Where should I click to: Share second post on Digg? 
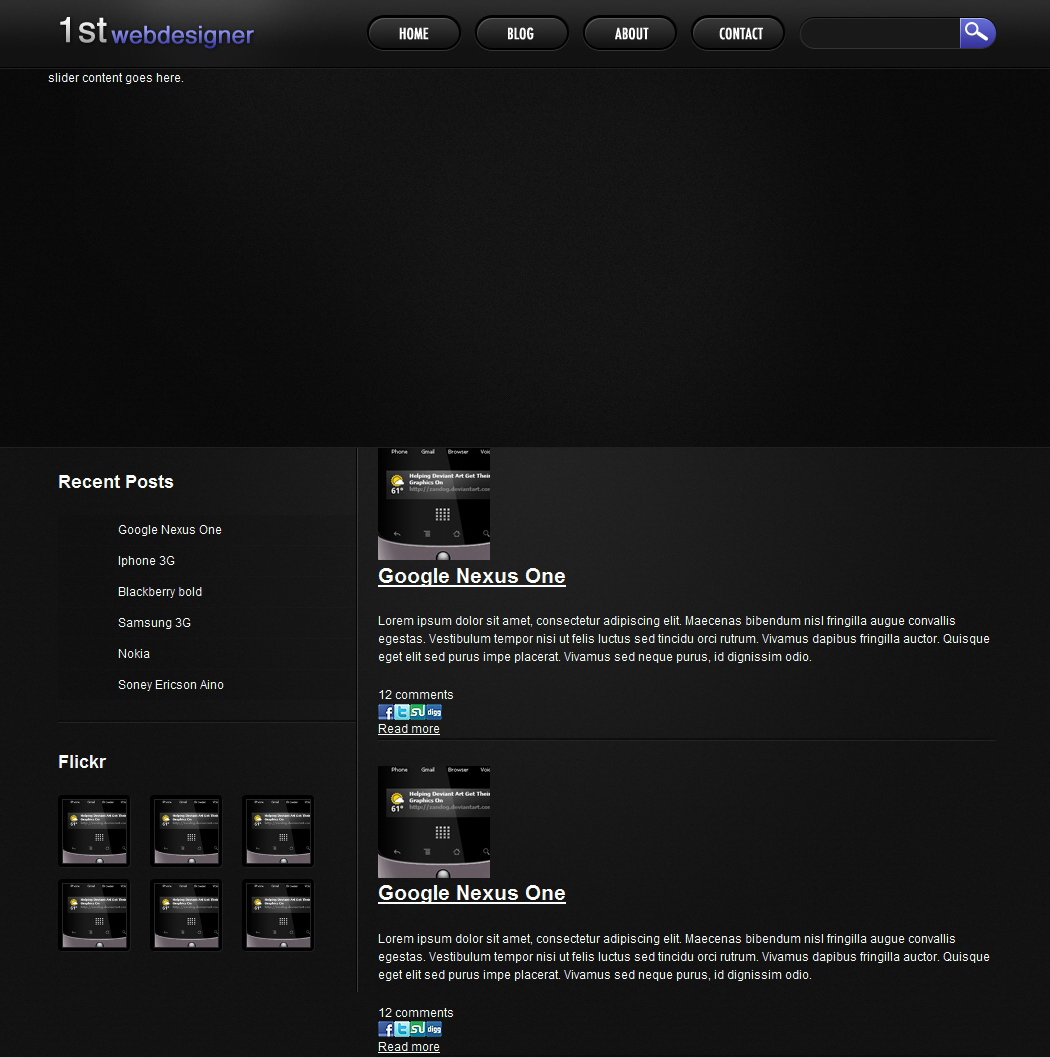pos(434,1029)
